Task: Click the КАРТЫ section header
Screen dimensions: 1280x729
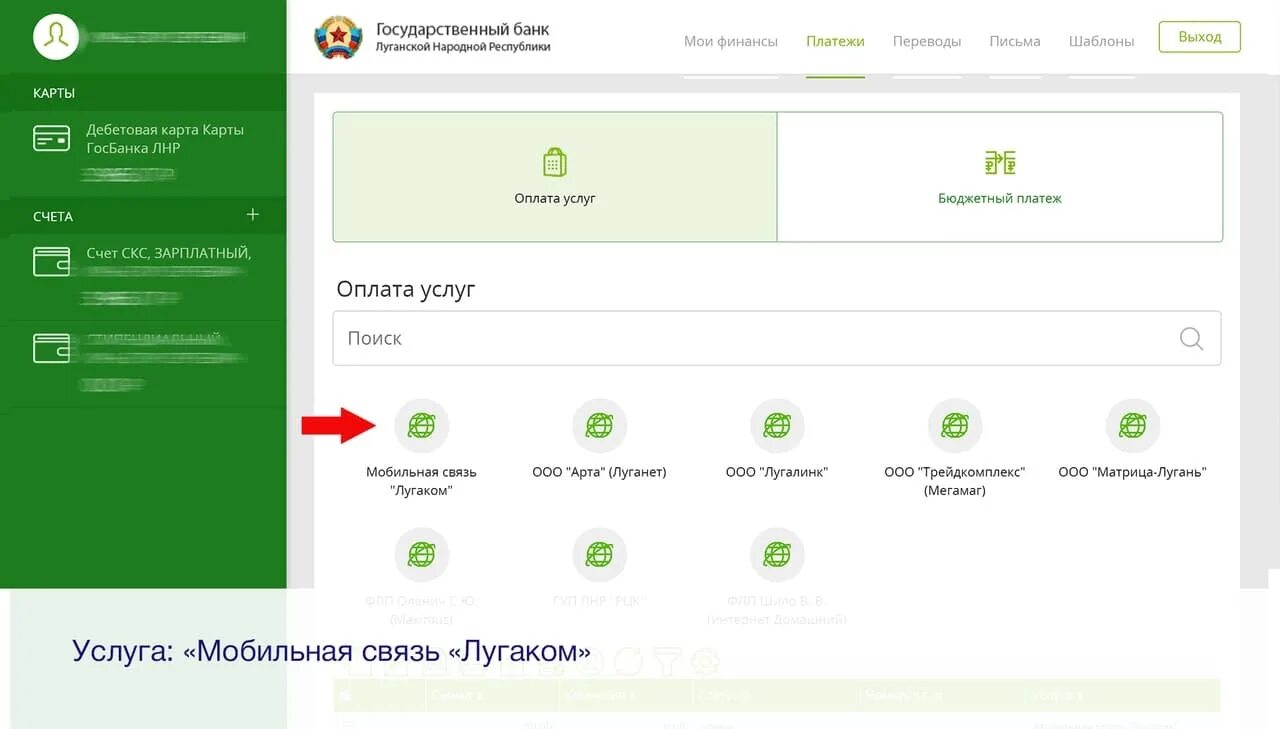Action: pyautogui.click(x=54, y=93)
